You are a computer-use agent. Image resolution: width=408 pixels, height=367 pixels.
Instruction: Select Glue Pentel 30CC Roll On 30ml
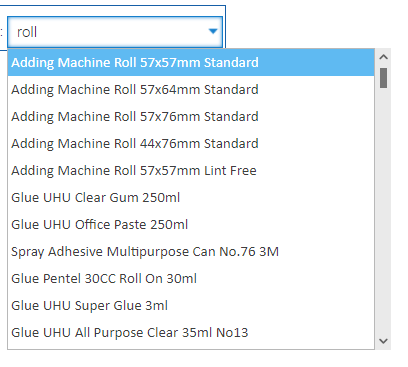click(x=191, y=278)
